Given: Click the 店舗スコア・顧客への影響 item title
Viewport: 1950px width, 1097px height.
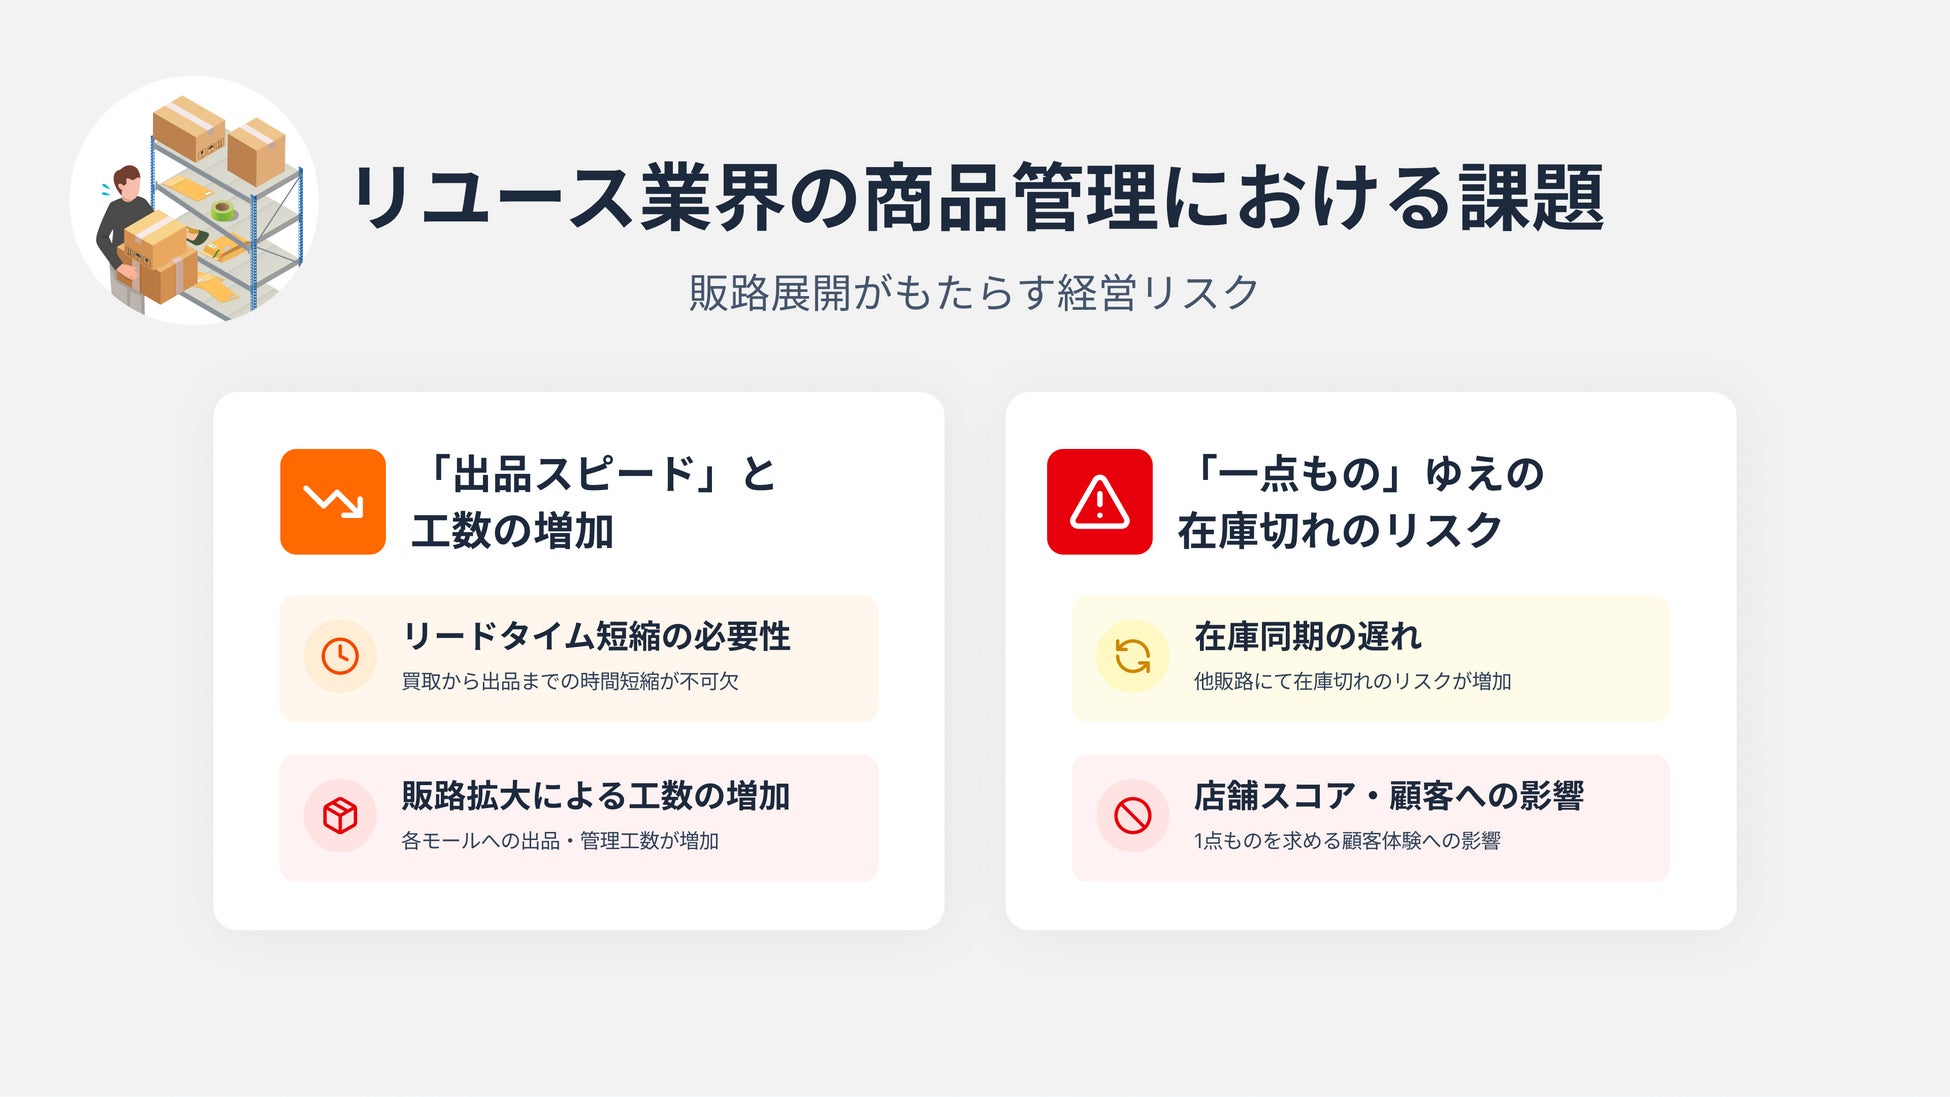Looking at the screenshot, I should coord(1388,796).
